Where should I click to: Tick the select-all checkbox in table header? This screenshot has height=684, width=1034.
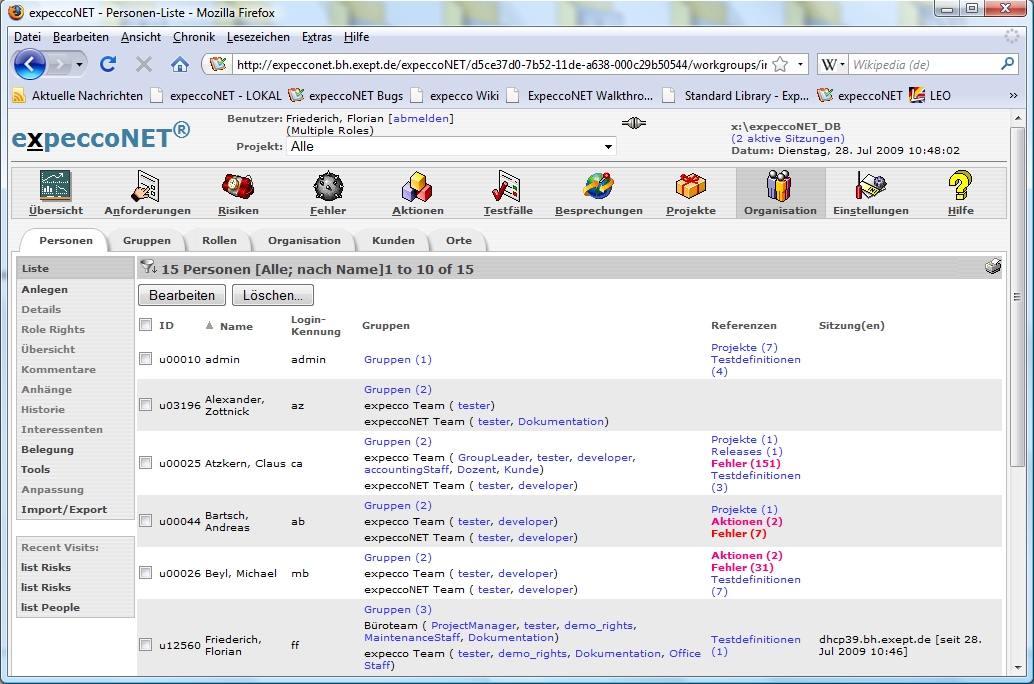click(146, 325)
